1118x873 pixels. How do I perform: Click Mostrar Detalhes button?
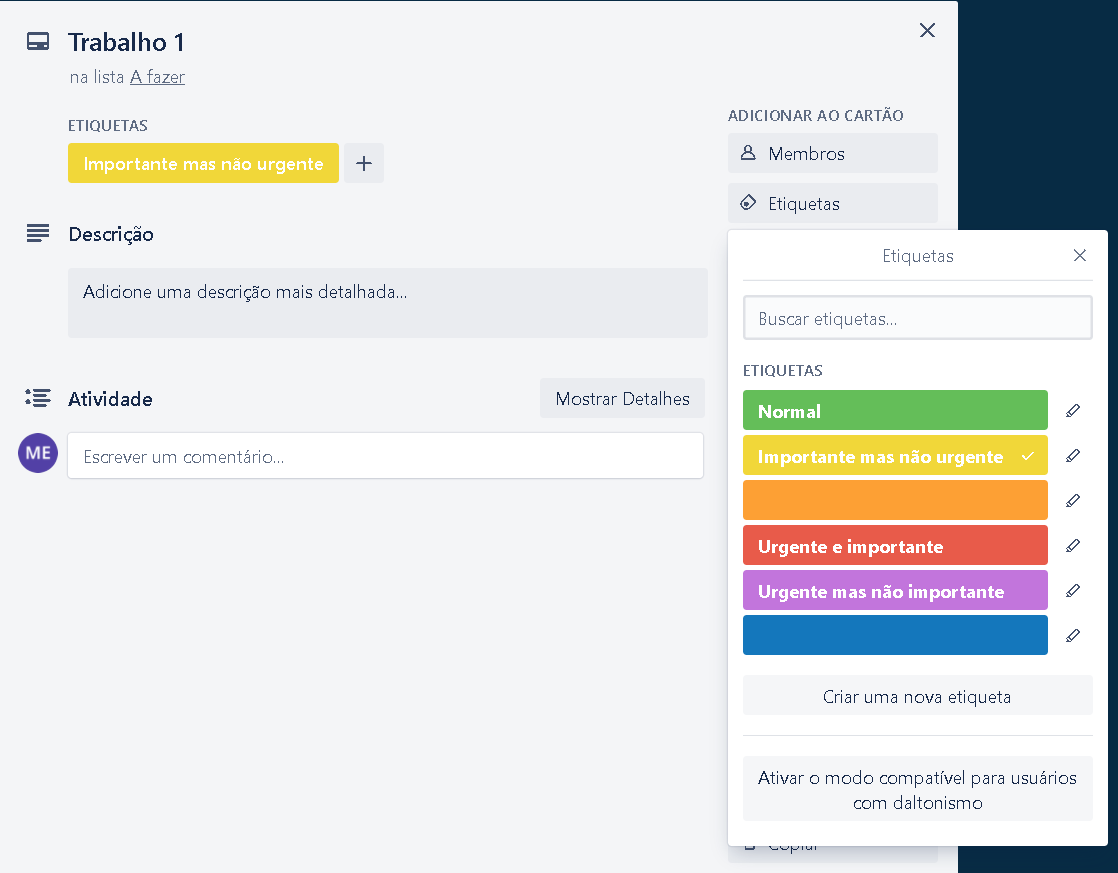pyautogui.click(x=622, y=399)
